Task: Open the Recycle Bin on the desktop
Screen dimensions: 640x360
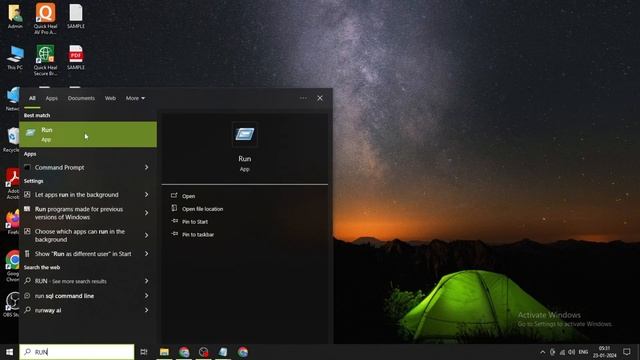Action: (11, 140)
